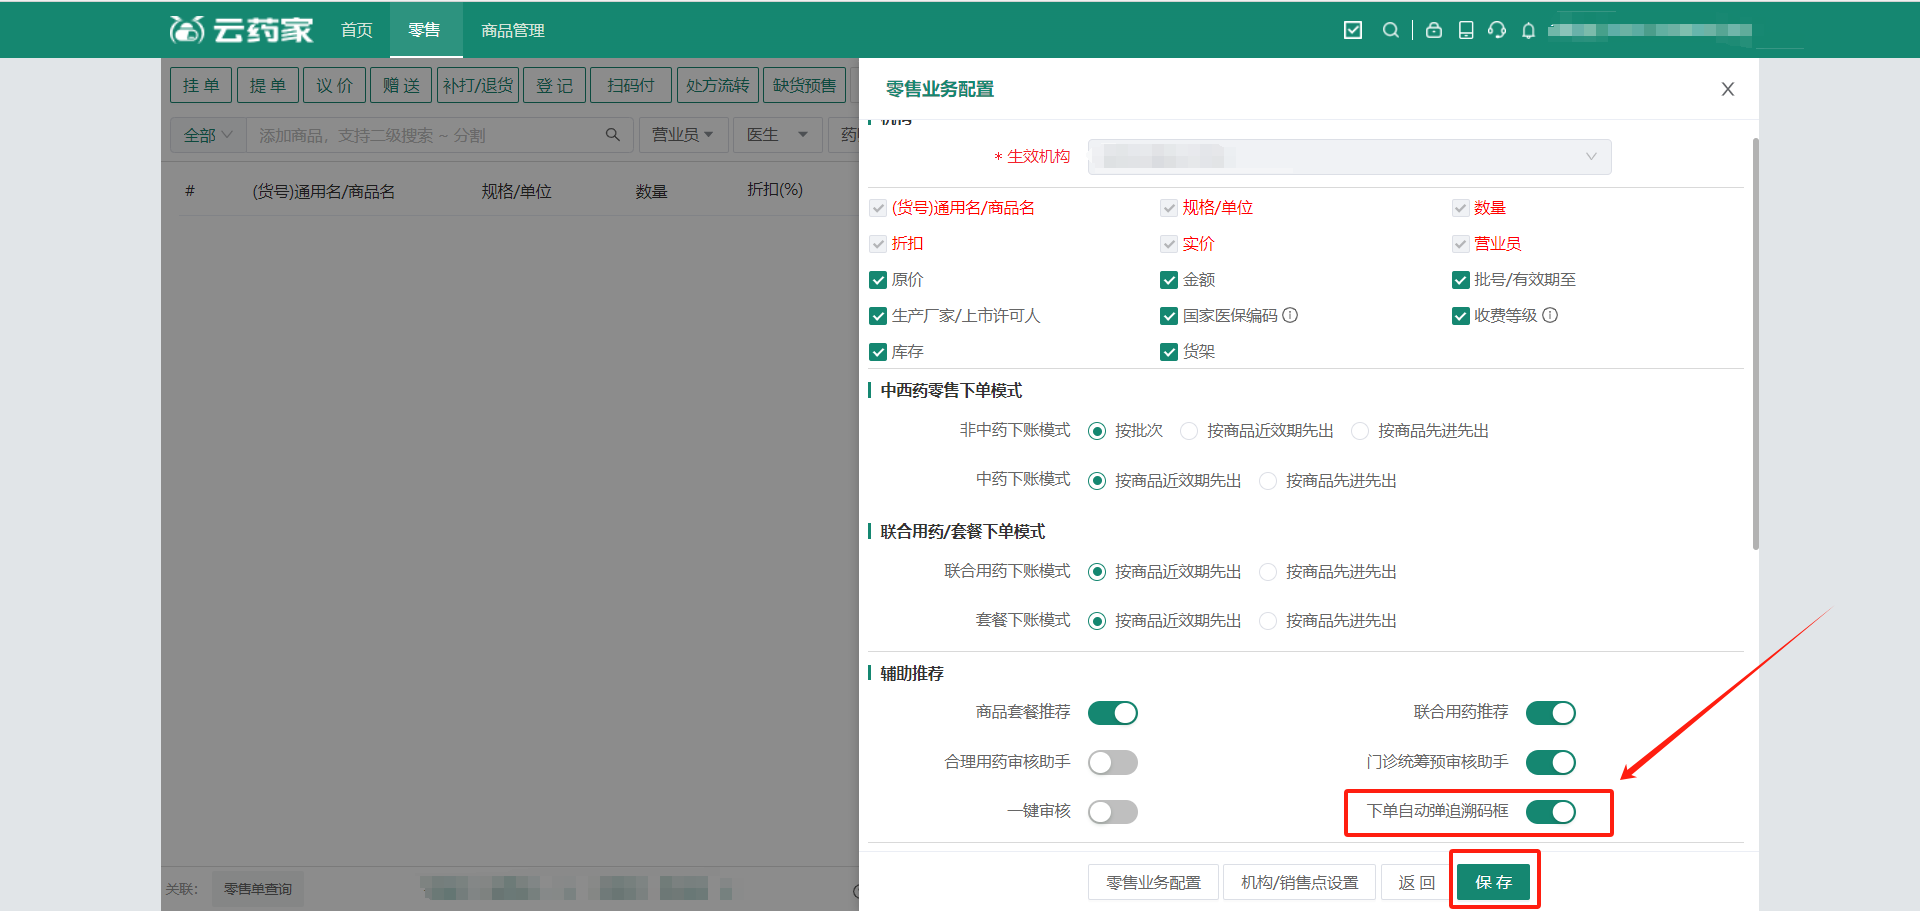
Task: Toggle 商品套餐推荐 switch off
Action: point(1113,713)
